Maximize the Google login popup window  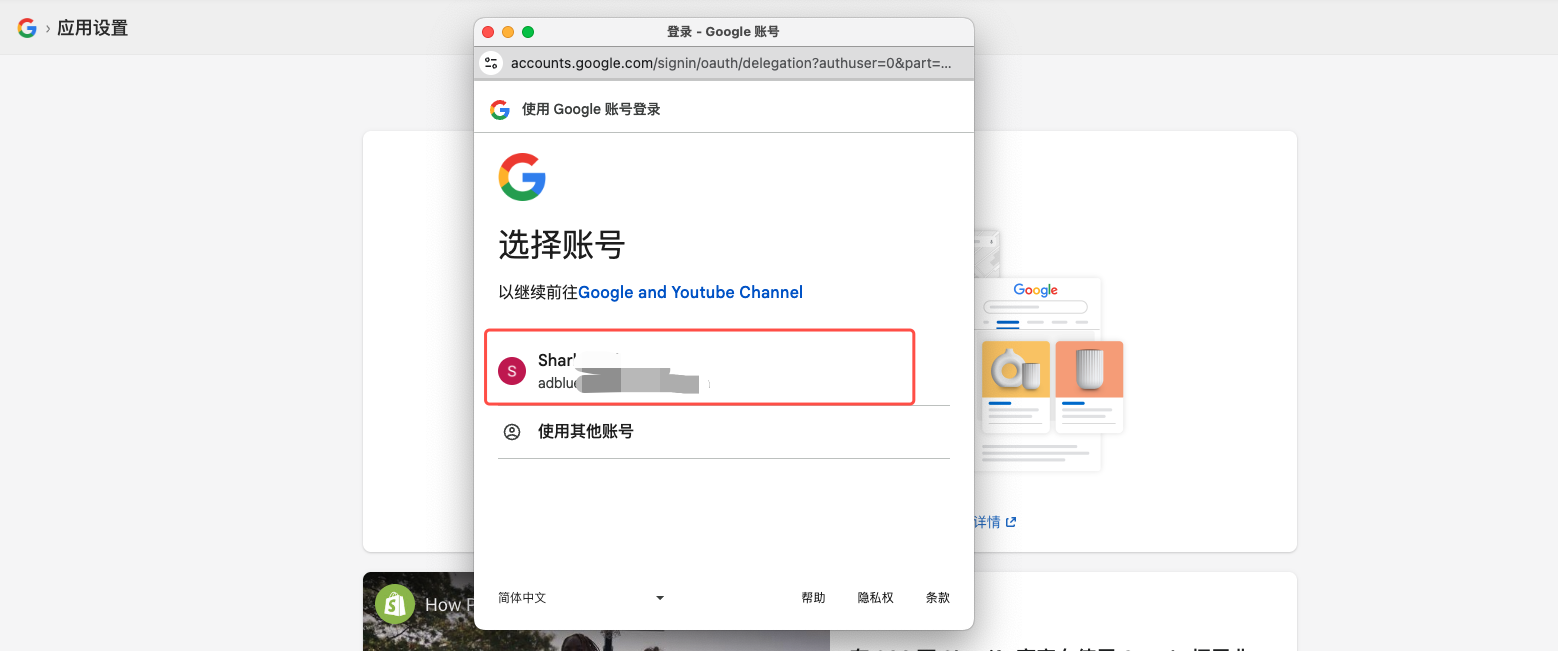pyautogui.click(x=528, y=32)
